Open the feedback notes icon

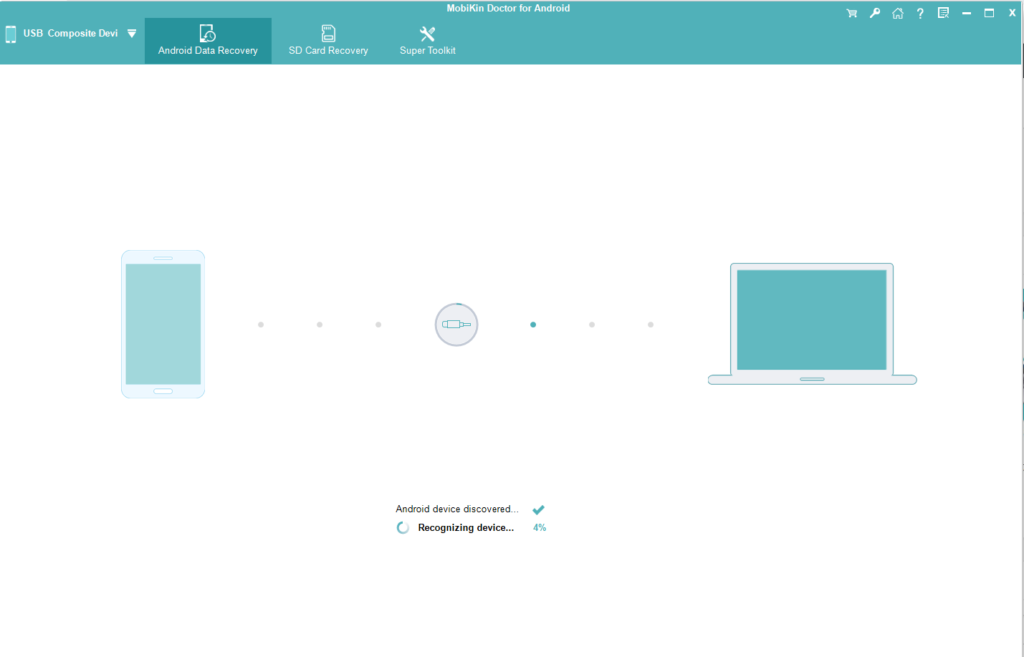pyautogui.click(x=943, y=13)
